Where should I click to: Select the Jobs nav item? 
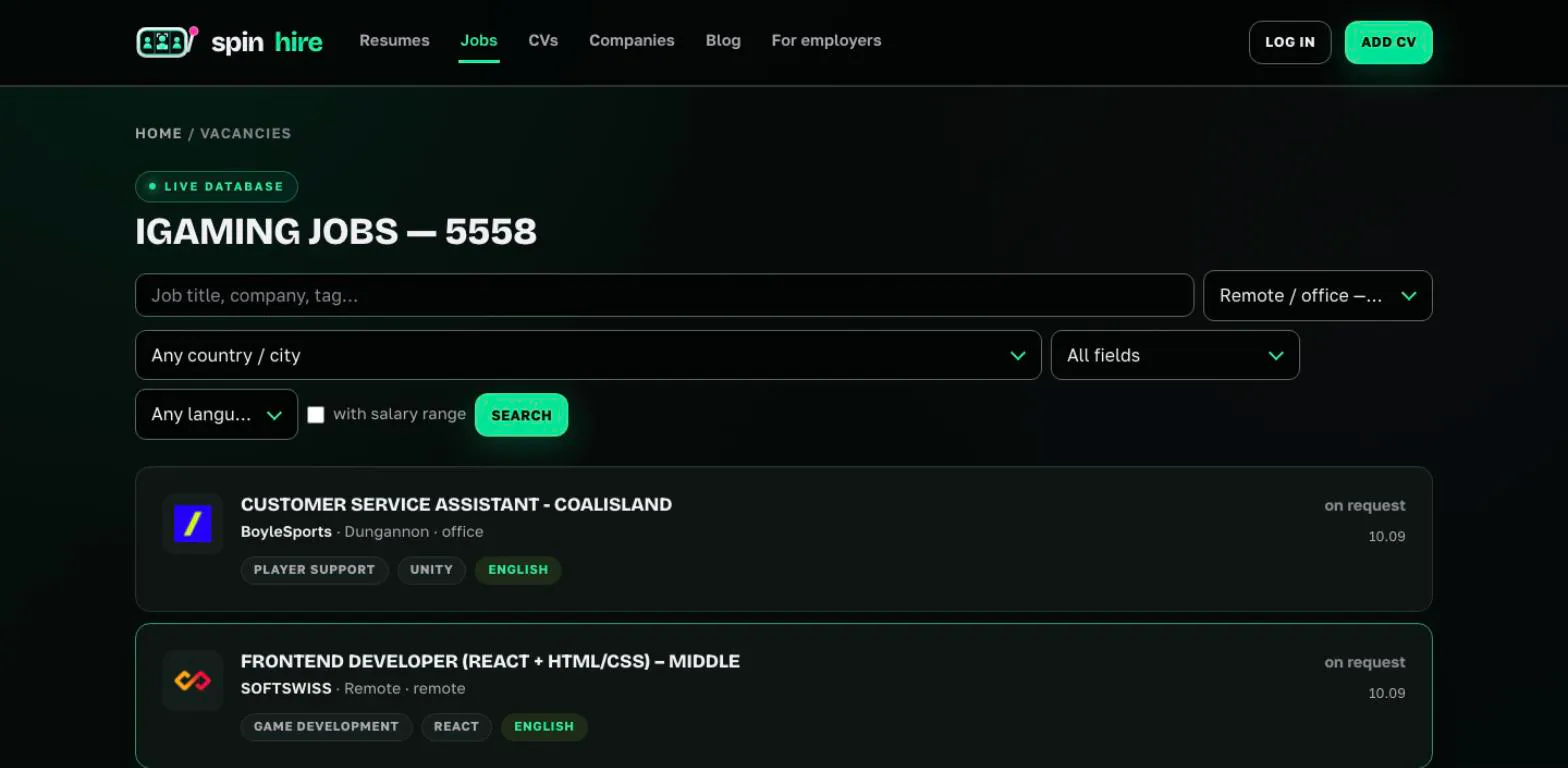479,41
